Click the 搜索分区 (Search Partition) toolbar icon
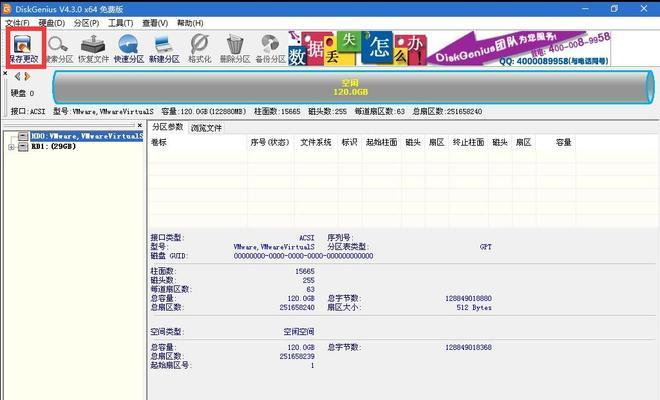This screenshot has height=400, width=660. pyautogui.click(x=59, y=49)
